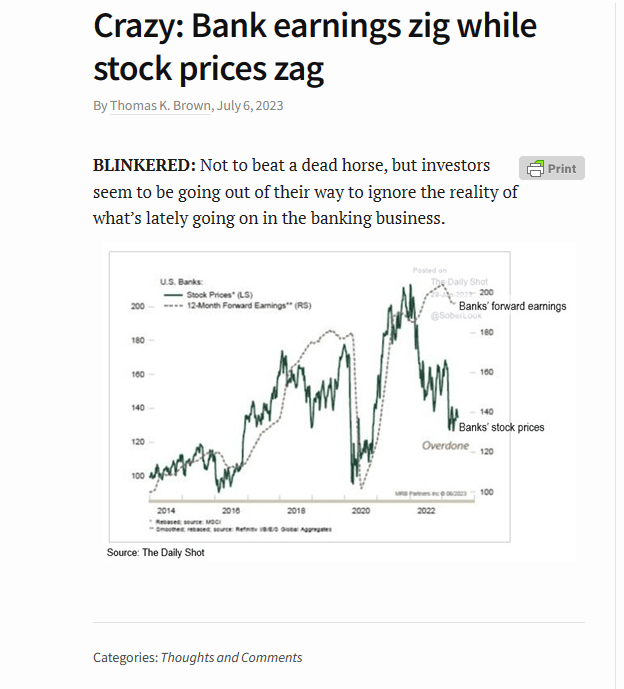Click the Categories label text
Image resolution: width=624 pixels, height=689 pixels.
125,657
